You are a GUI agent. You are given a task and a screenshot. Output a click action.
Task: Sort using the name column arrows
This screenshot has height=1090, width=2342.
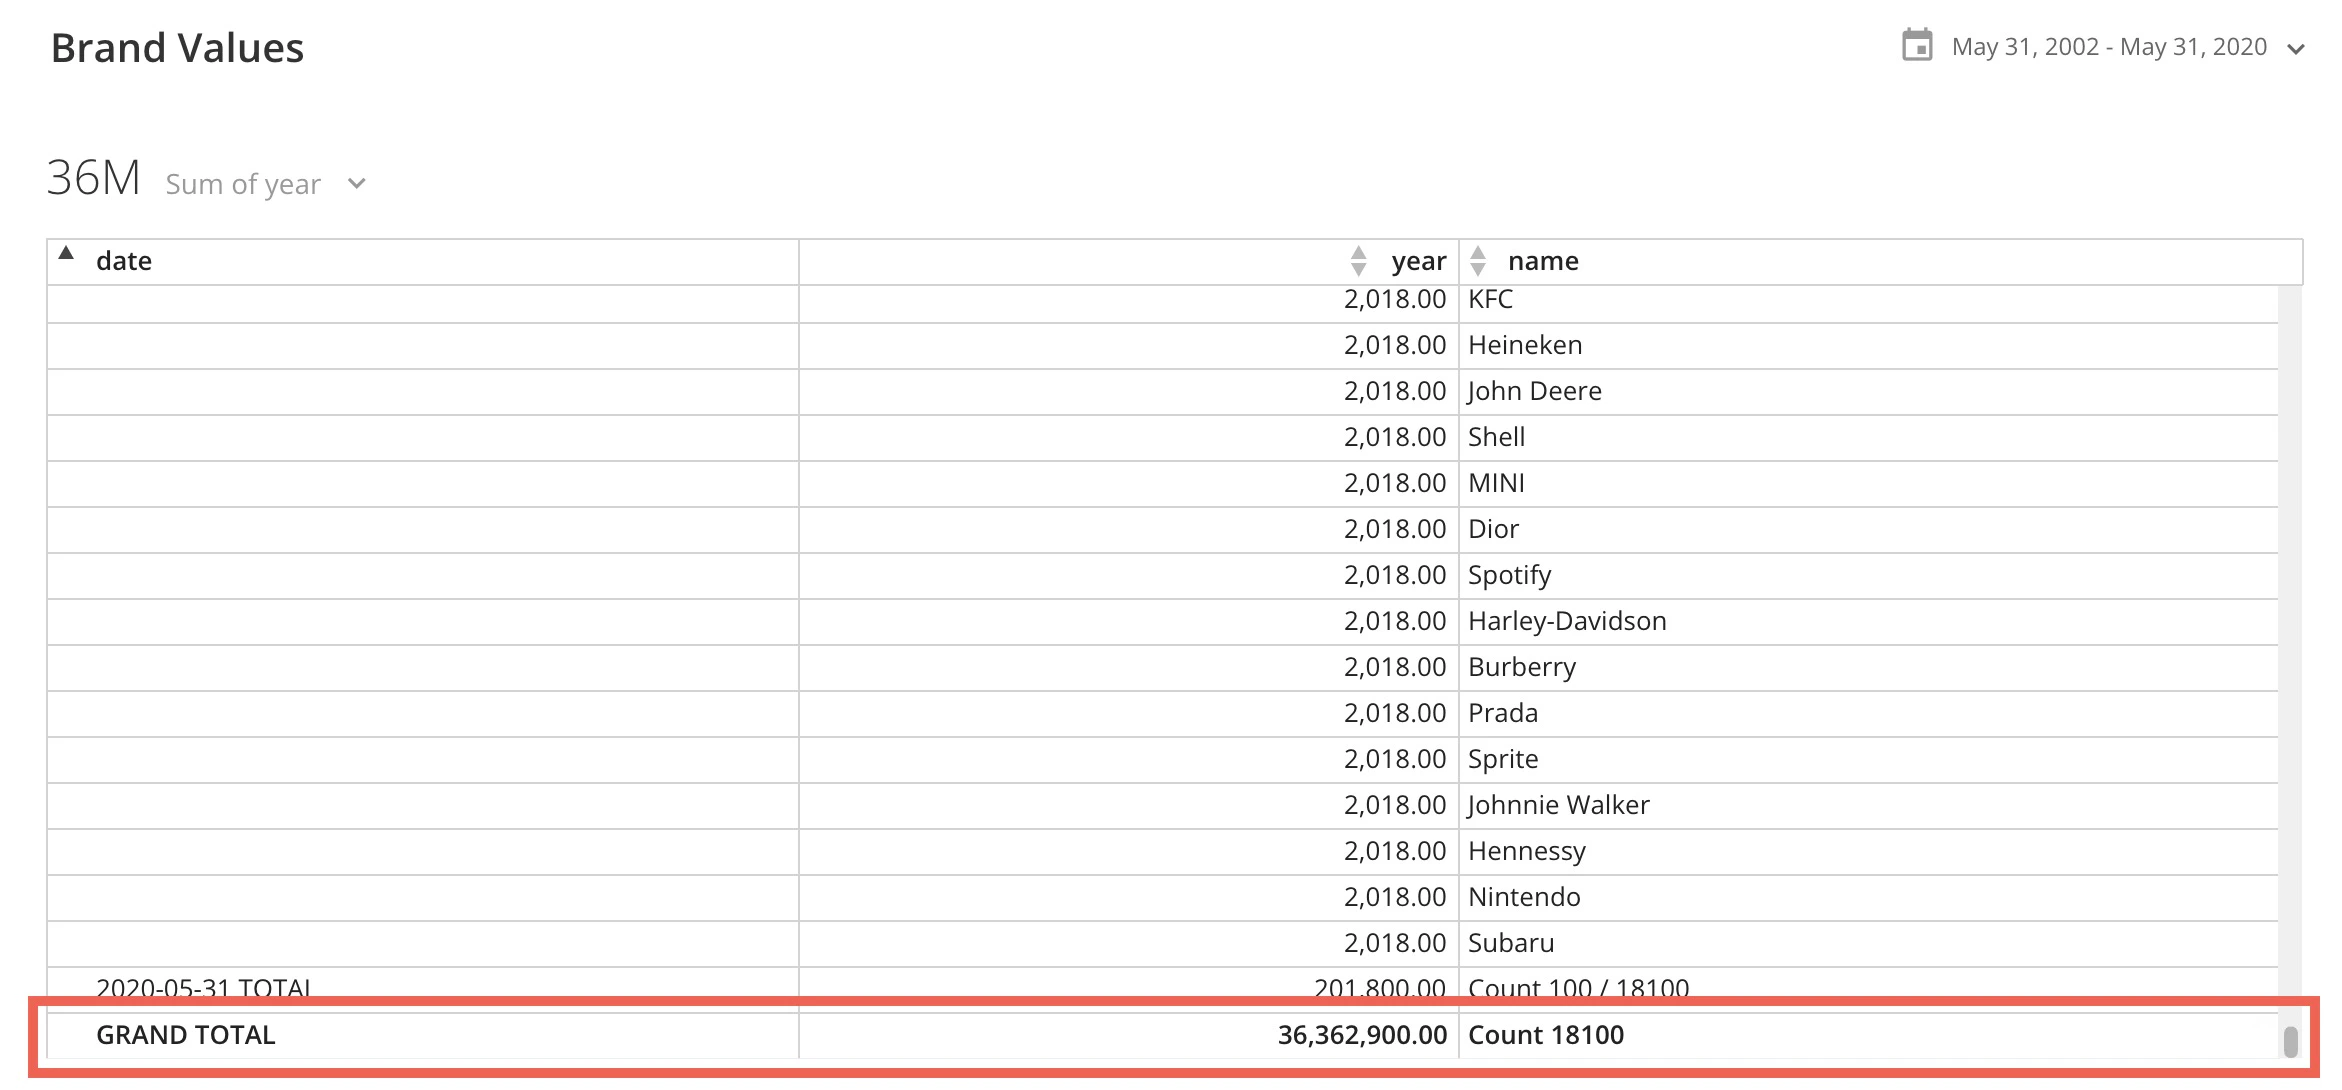point(1478,261)
